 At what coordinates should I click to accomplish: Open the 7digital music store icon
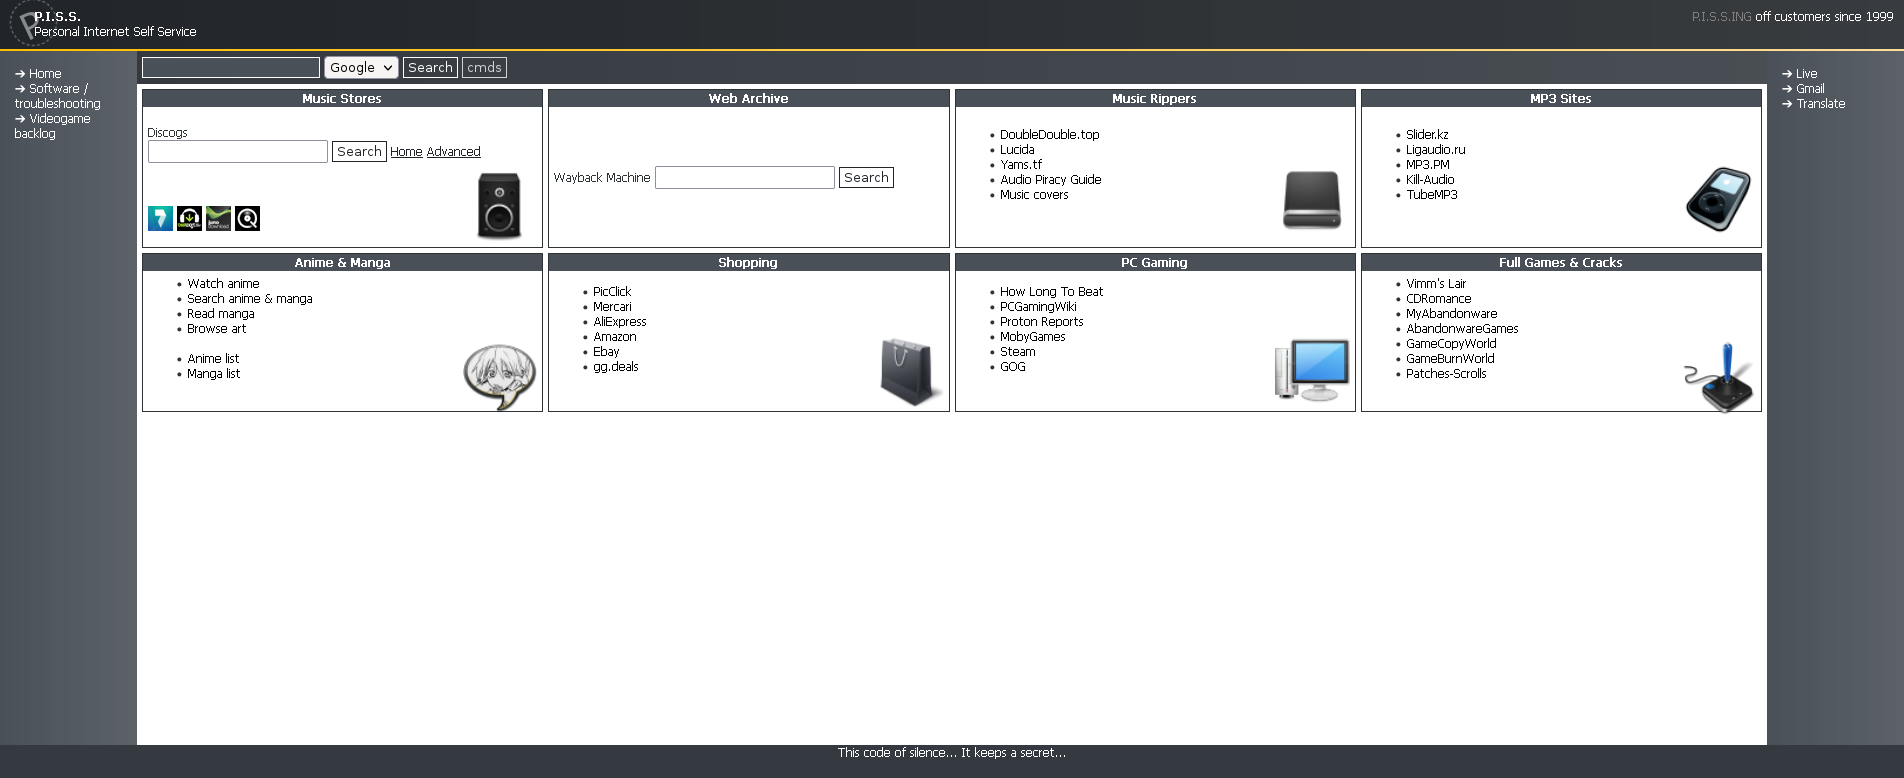pos(160,218)
